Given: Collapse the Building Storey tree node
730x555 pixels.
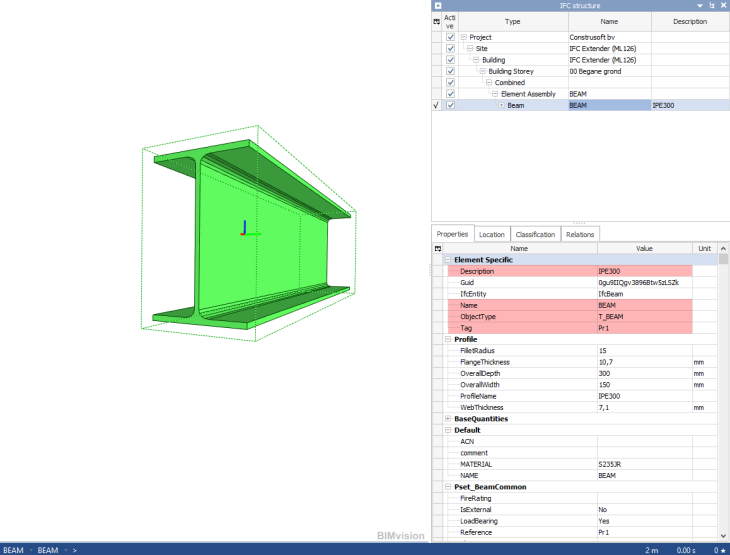Looking at the screenshot, I should (x=482, y=71).
